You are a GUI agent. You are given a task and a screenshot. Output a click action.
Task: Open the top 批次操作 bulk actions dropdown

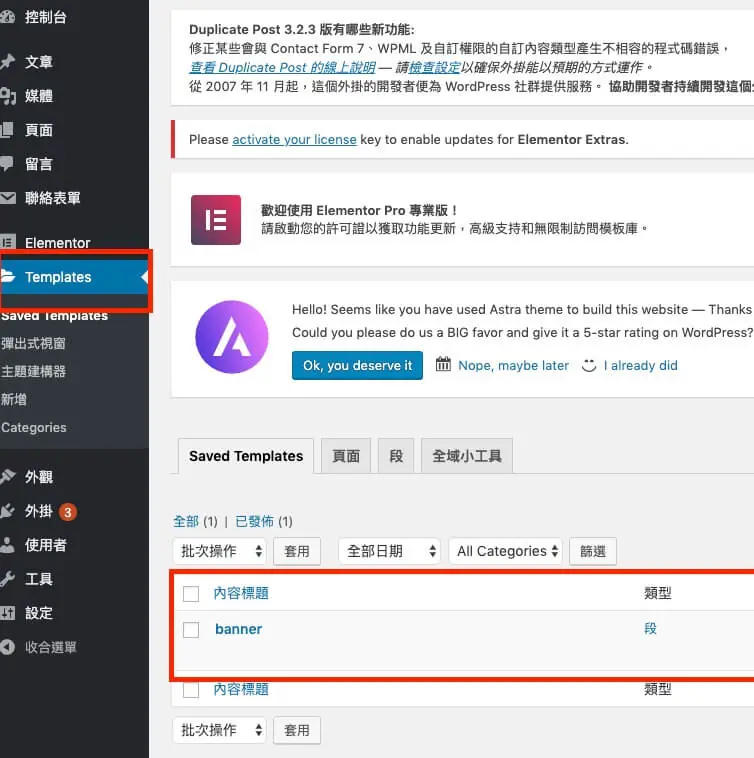tap(220, 551)
